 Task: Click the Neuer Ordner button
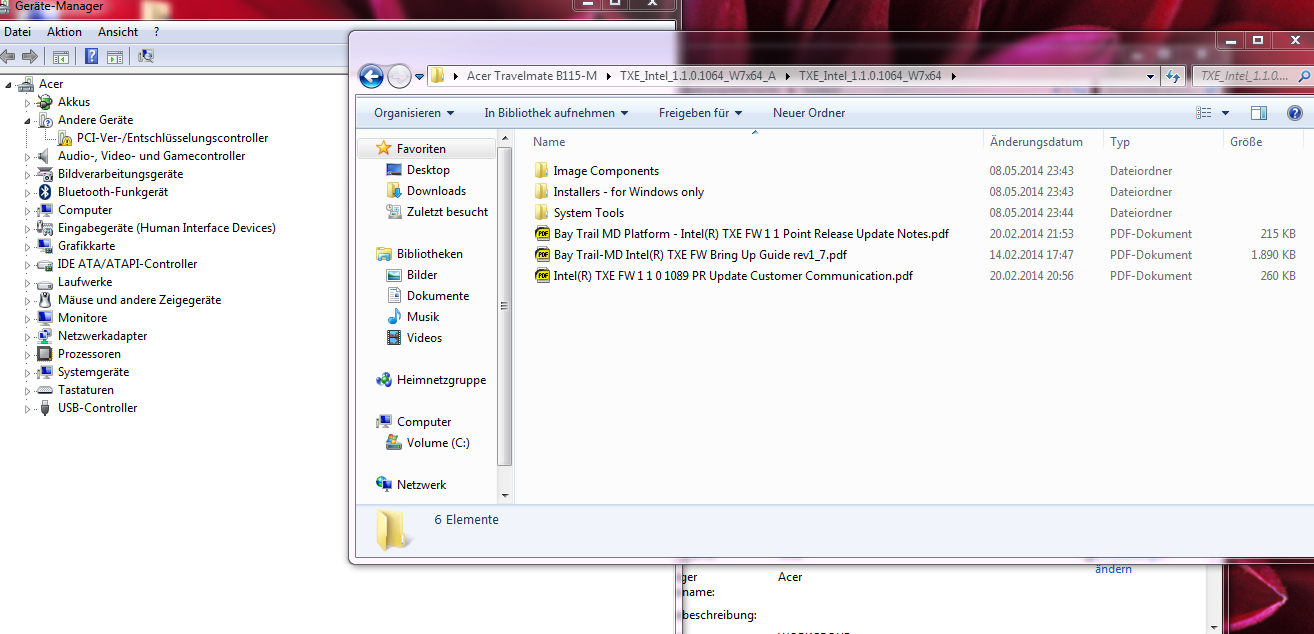pos(809,113)
